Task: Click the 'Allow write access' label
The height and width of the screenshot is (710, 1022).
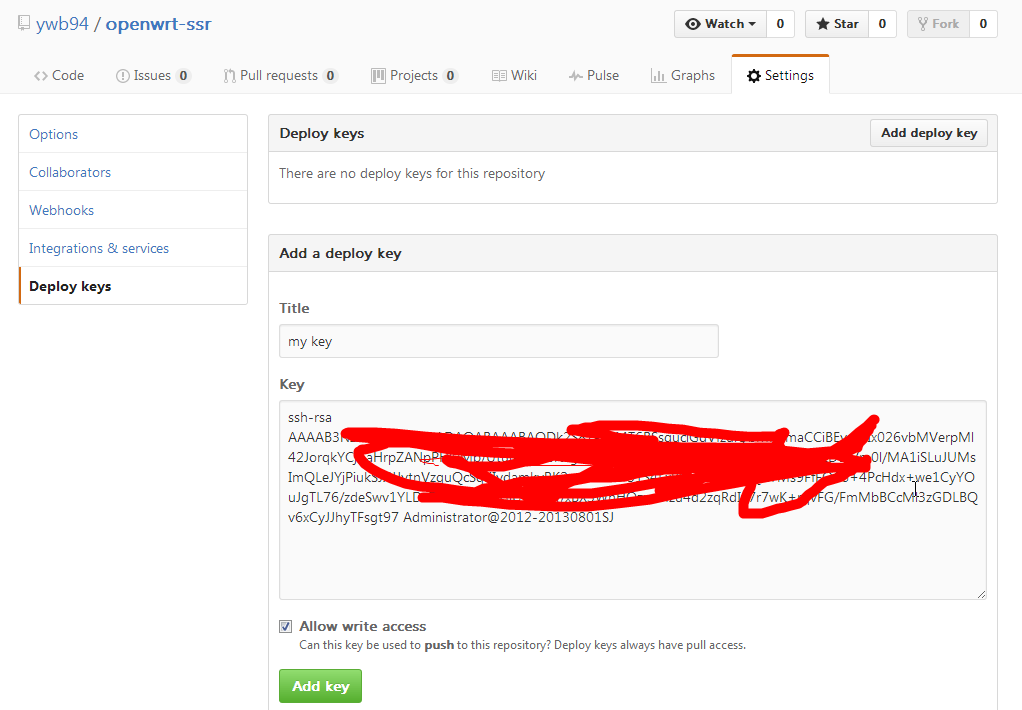Action: 362,627
